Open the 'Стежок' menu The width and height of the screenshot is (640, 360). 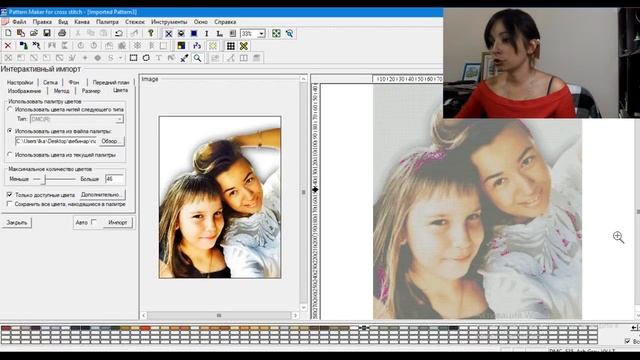coord(135,22)
